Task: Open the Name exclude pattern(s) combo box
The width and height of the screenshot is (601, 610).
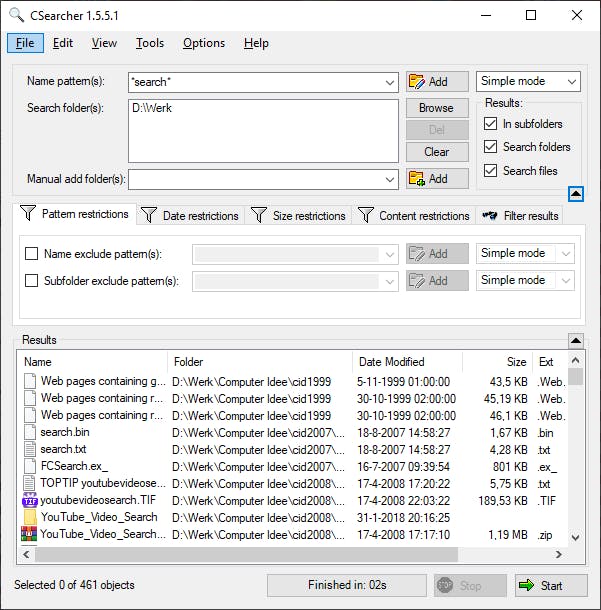Action: pos(295,254)
